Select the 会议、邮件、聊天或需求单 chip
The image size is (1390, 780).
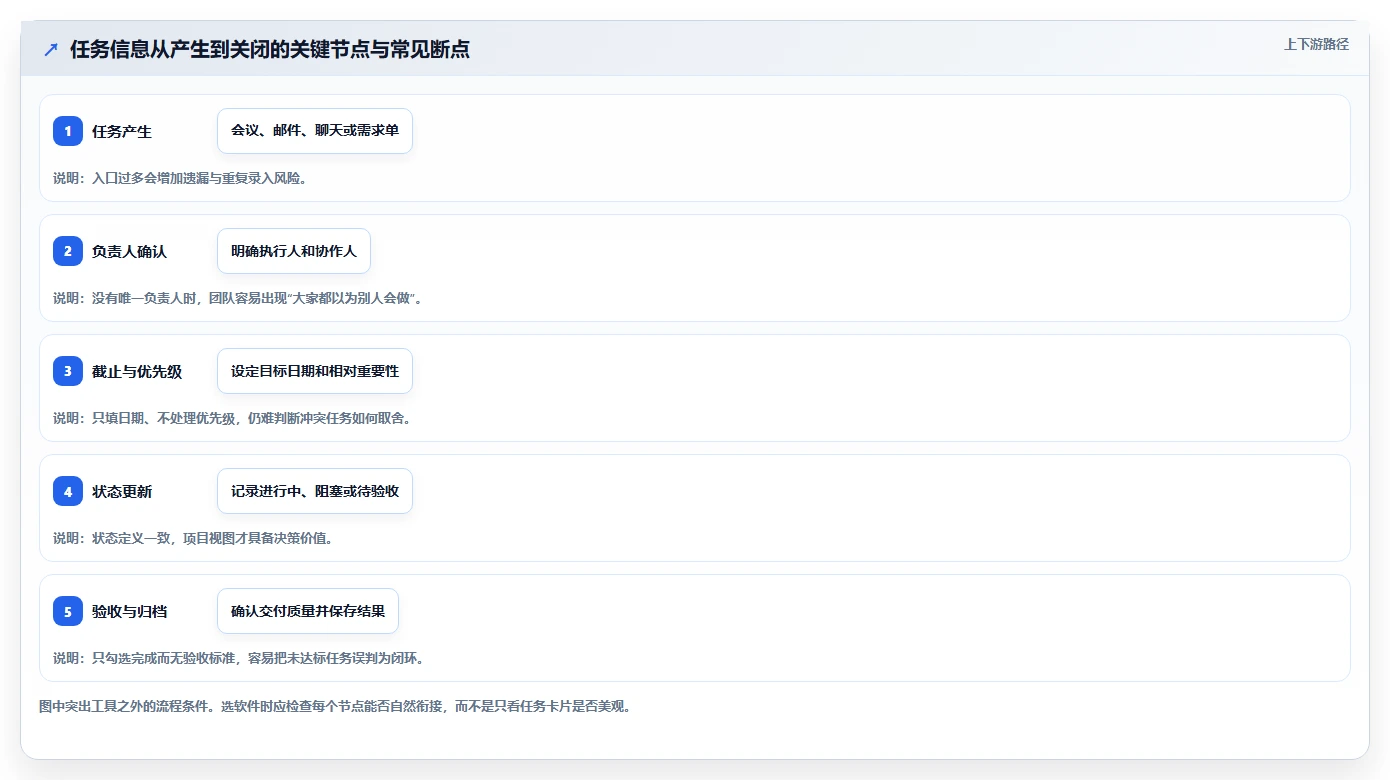click(315, 131)
